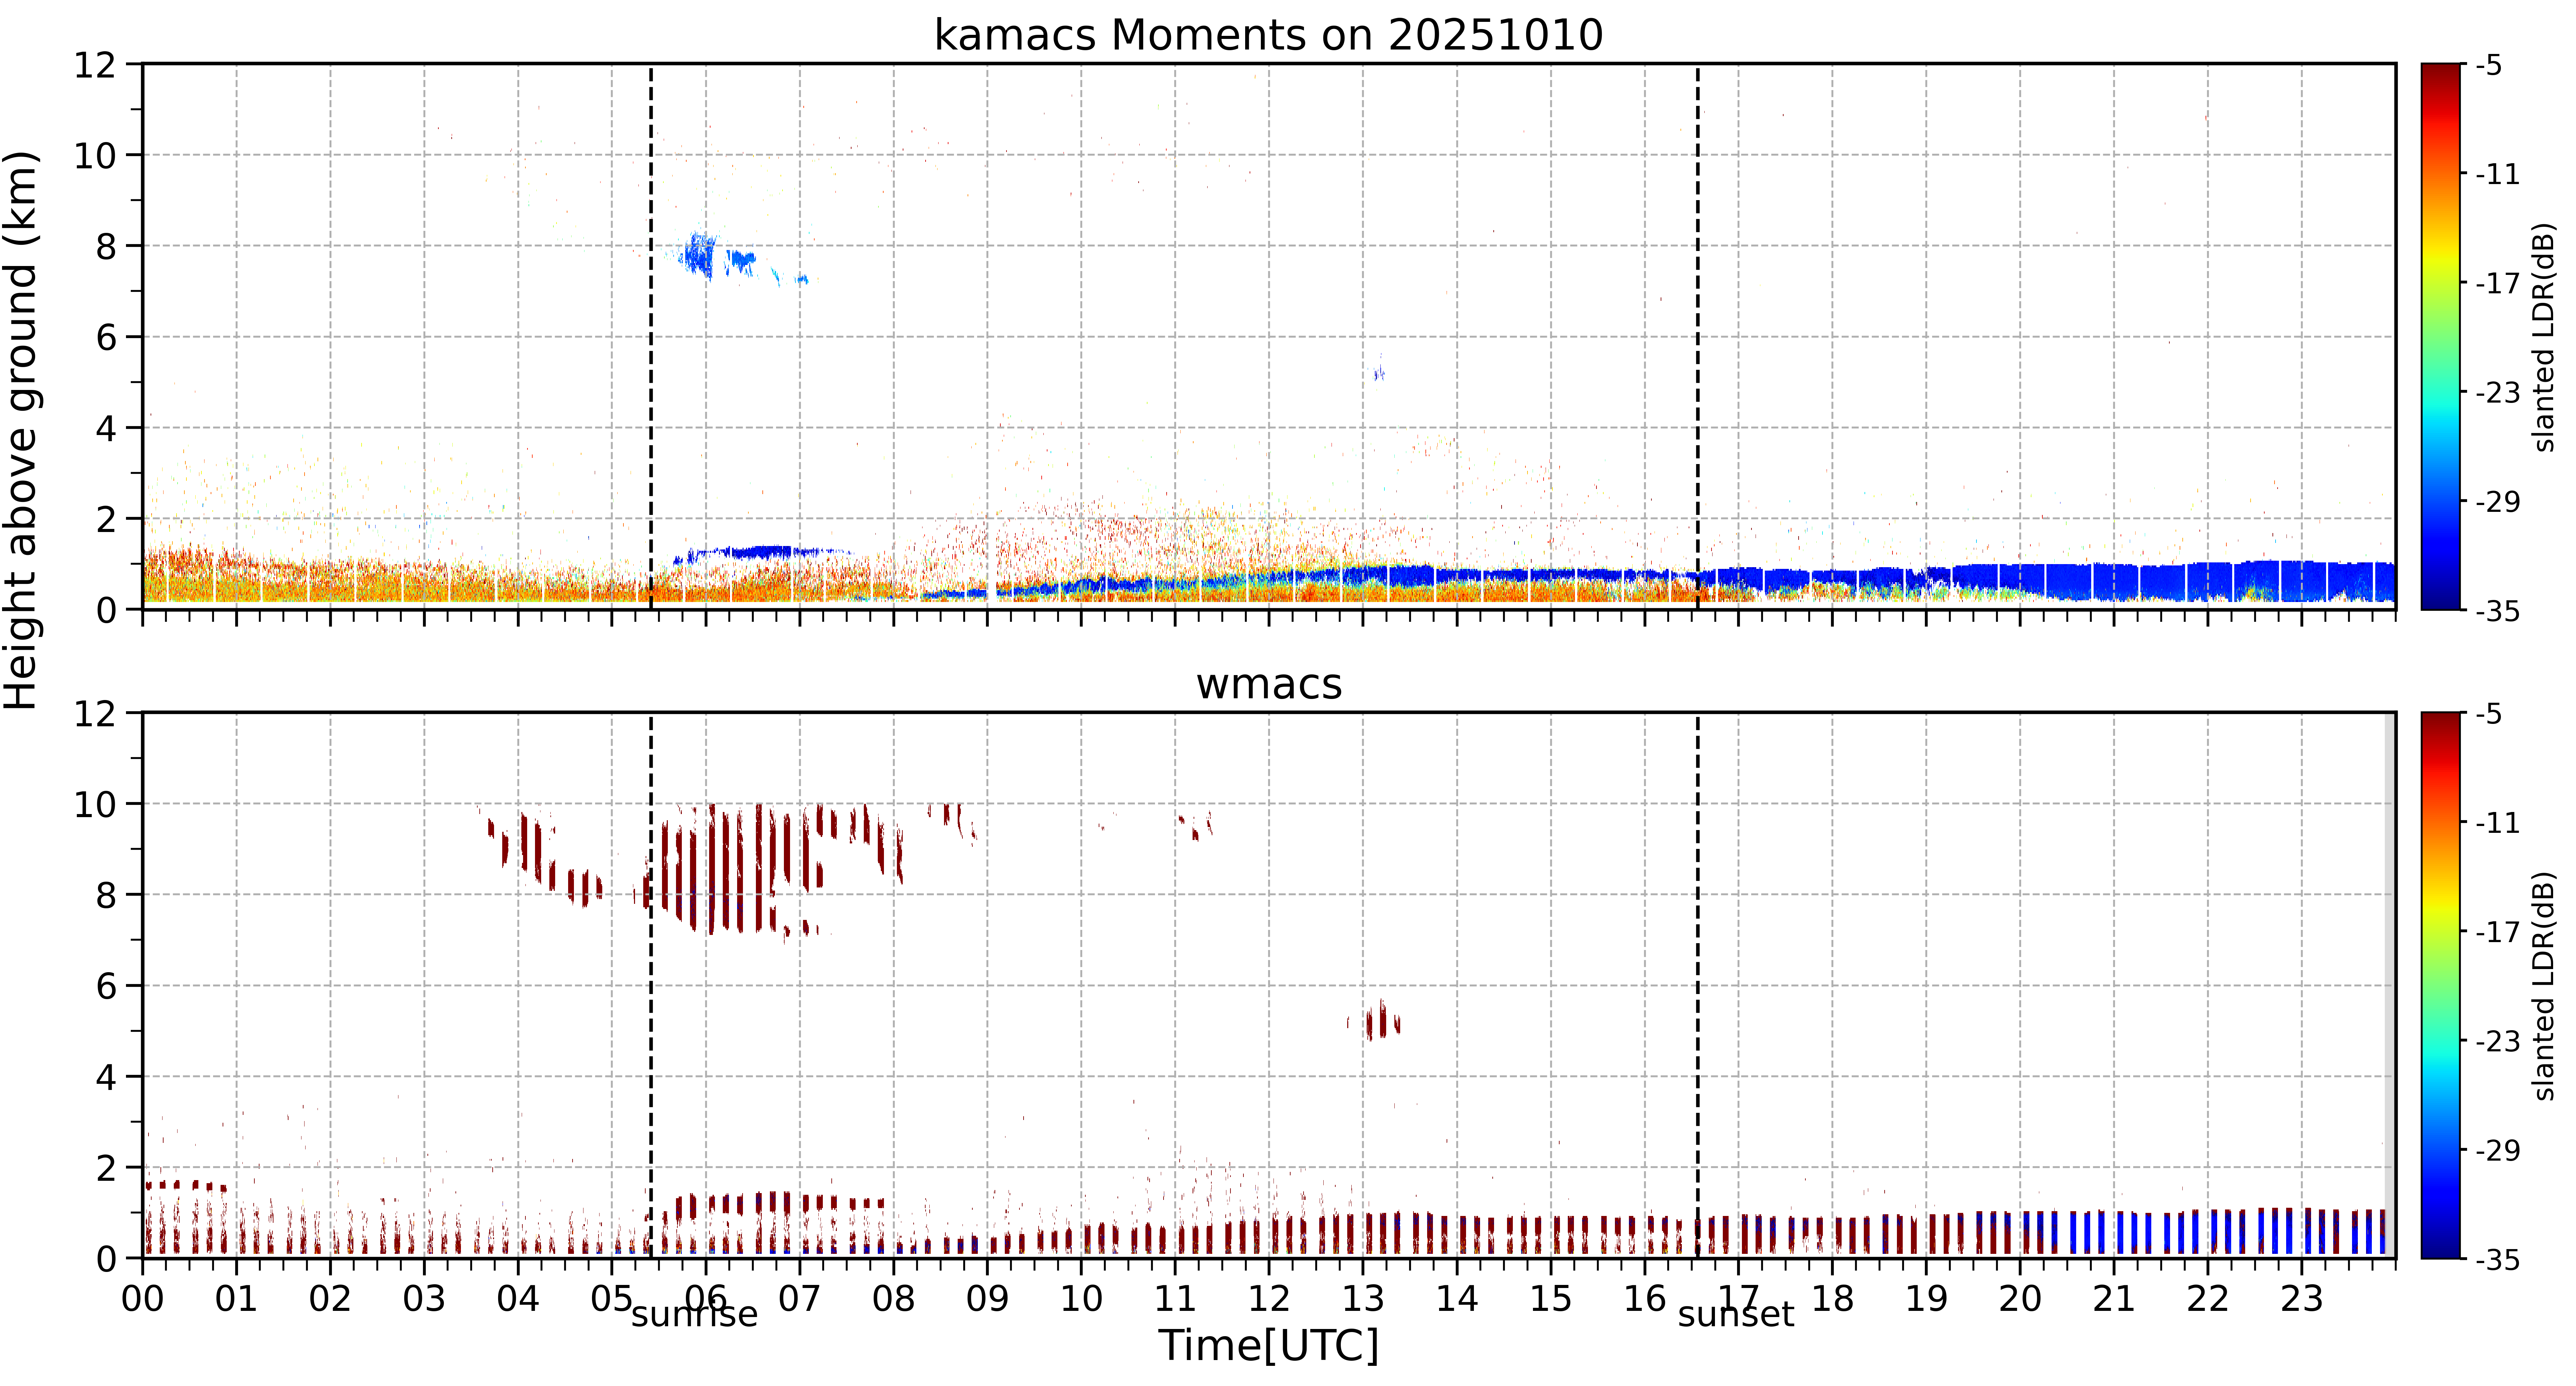
Task: Click wmacs colorbar tick label '-11'
Action: point(2497,823)
